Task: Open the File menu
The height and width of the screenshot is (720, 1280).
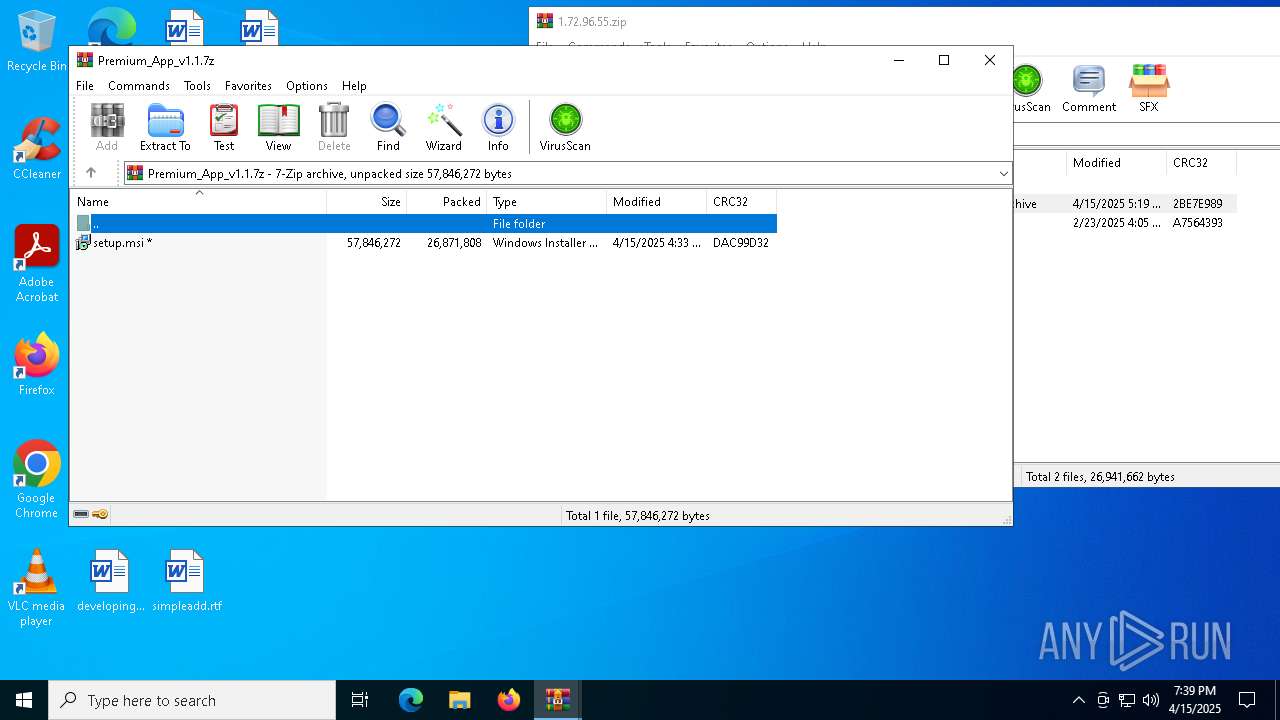Action: click(x=85, y=86)
